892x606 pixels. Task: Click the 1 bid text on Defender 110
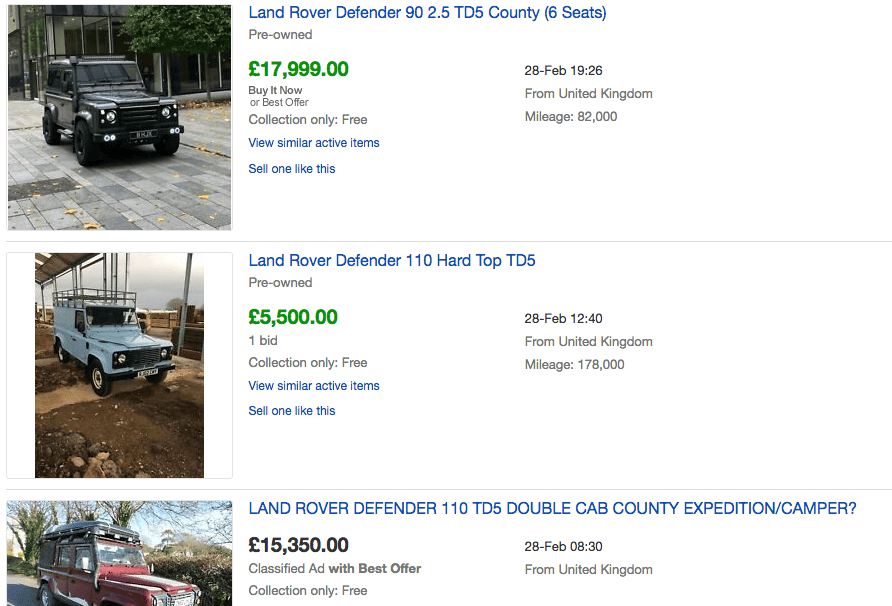click(x=263, y=341)
